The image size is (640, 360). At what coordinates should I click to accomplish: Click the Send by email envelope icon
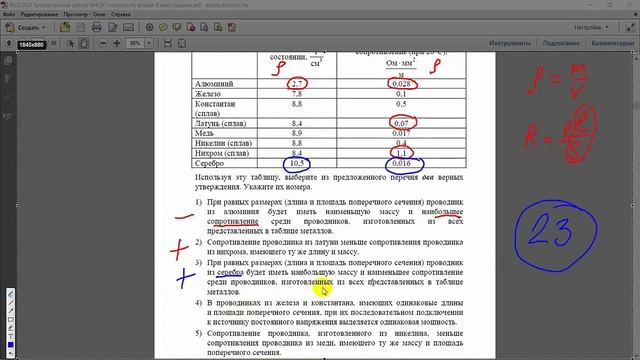(128, 27)
